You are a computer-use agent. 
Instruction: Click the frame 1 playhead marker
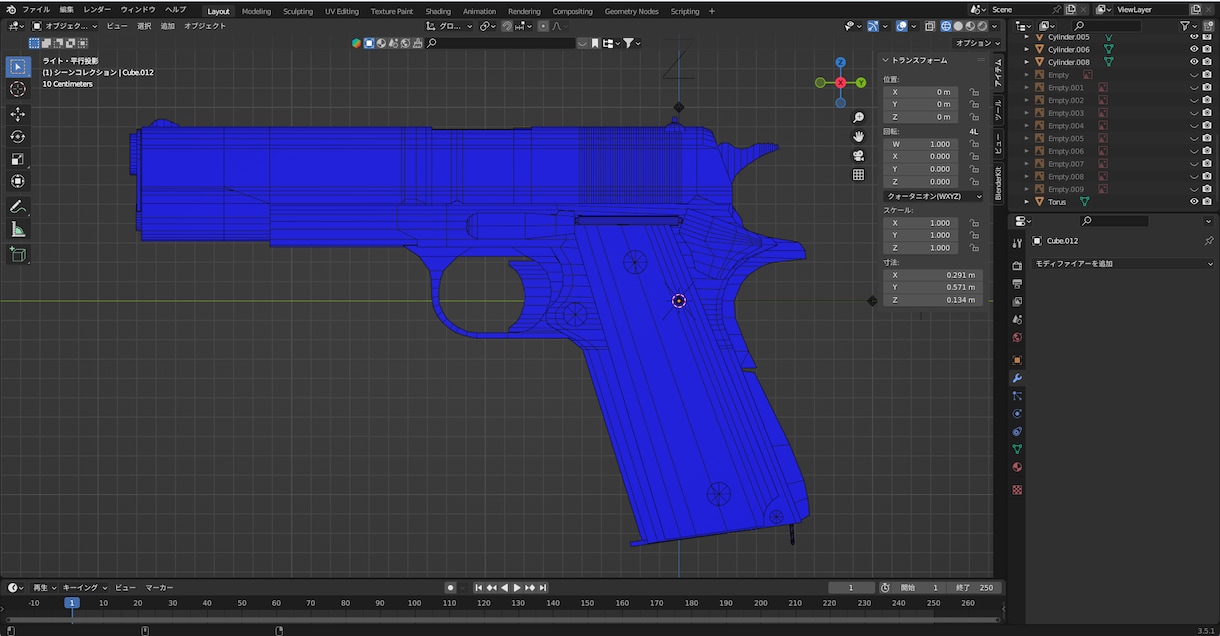point(72,603)
